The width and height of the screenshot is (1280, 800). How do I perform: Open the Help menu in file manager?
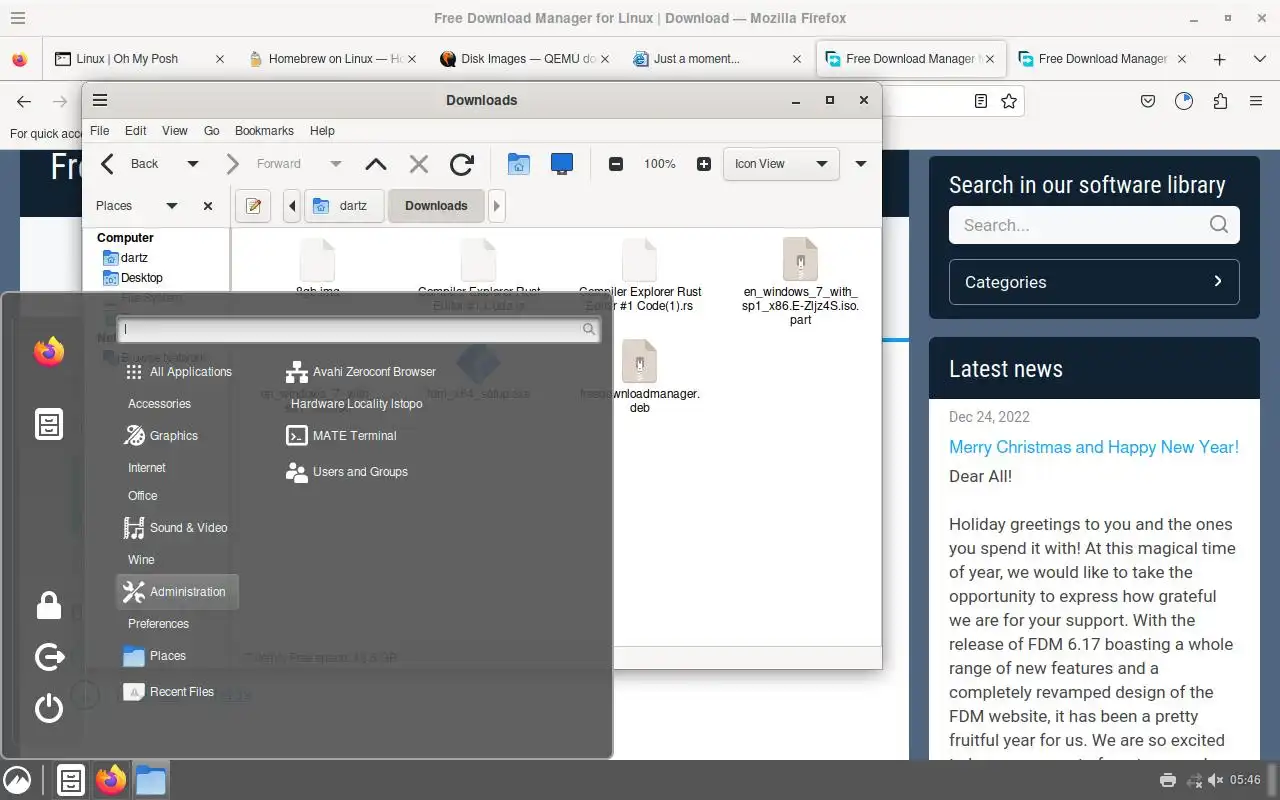click(322, 131)
